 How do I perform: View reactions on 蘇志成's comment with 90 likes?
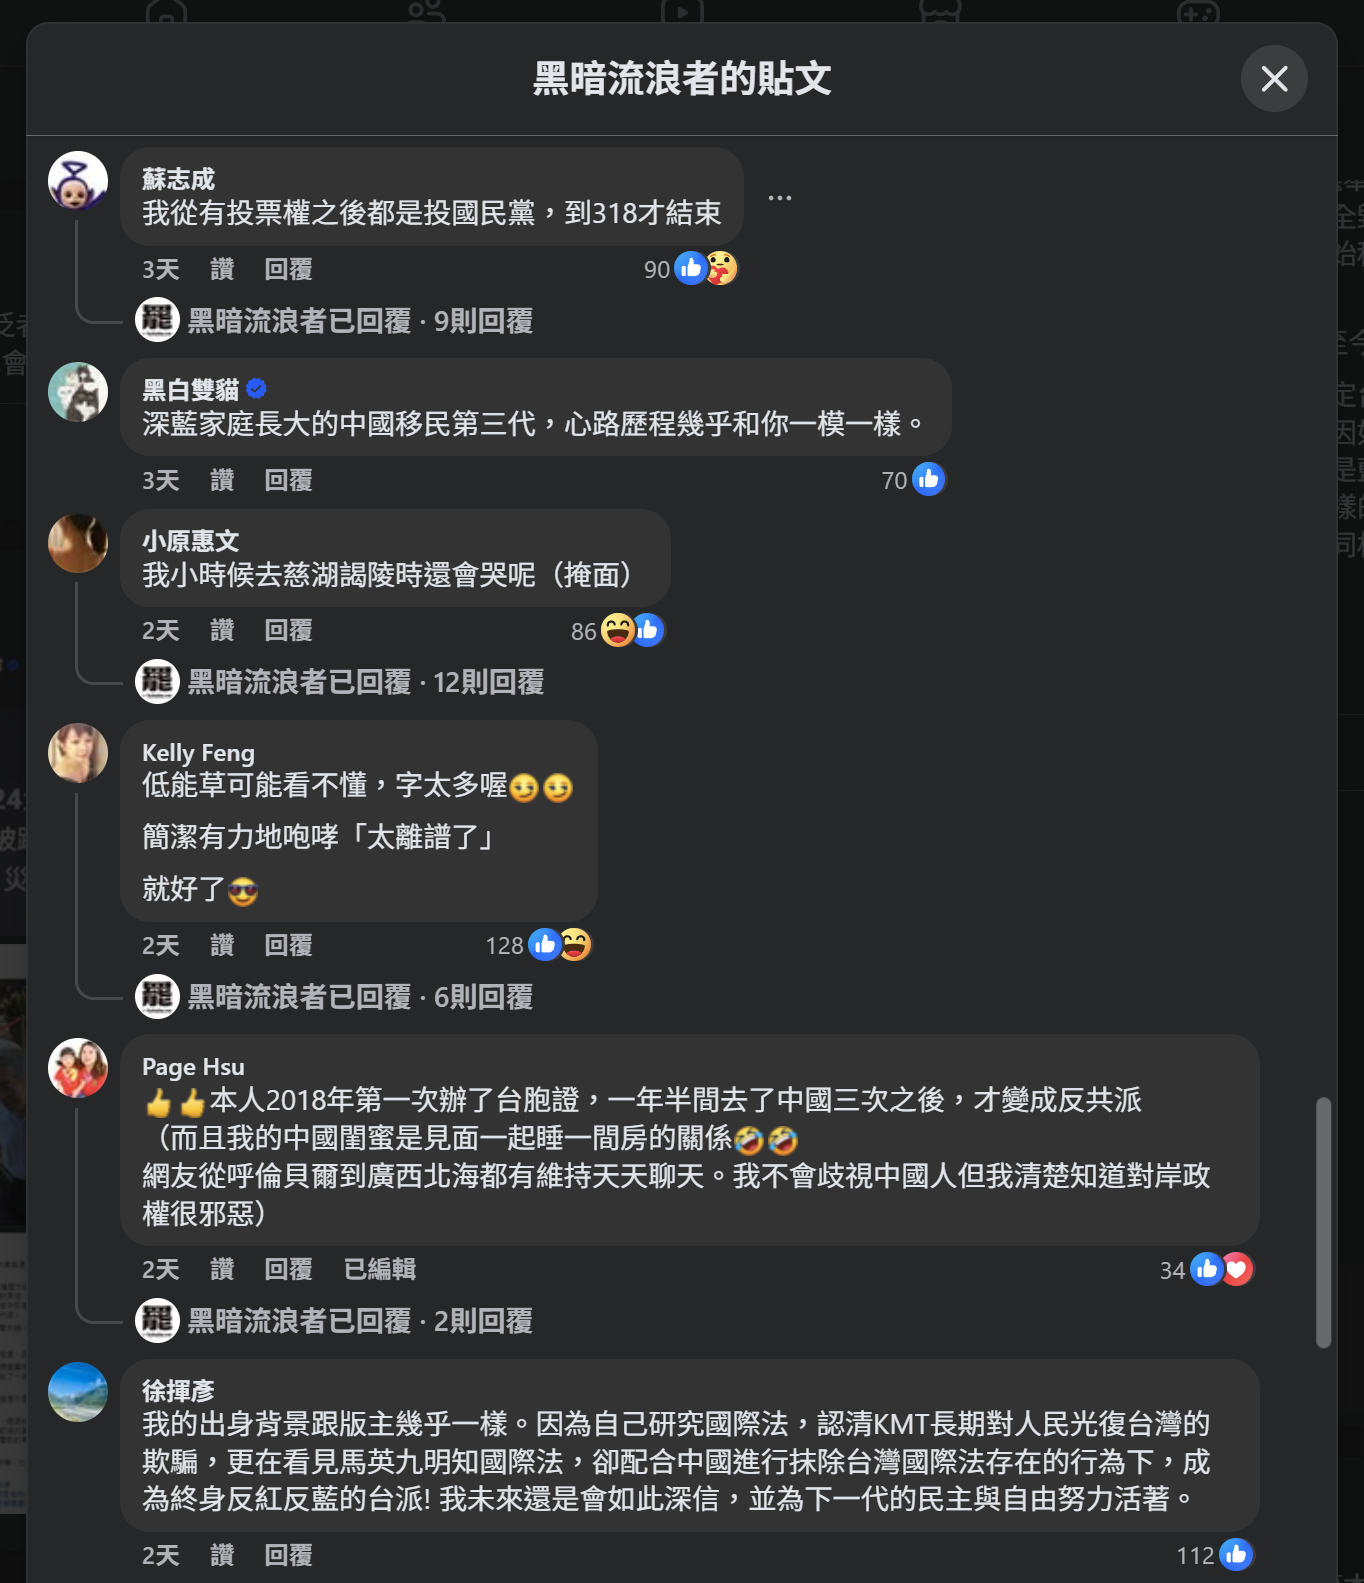pos(691,268)
